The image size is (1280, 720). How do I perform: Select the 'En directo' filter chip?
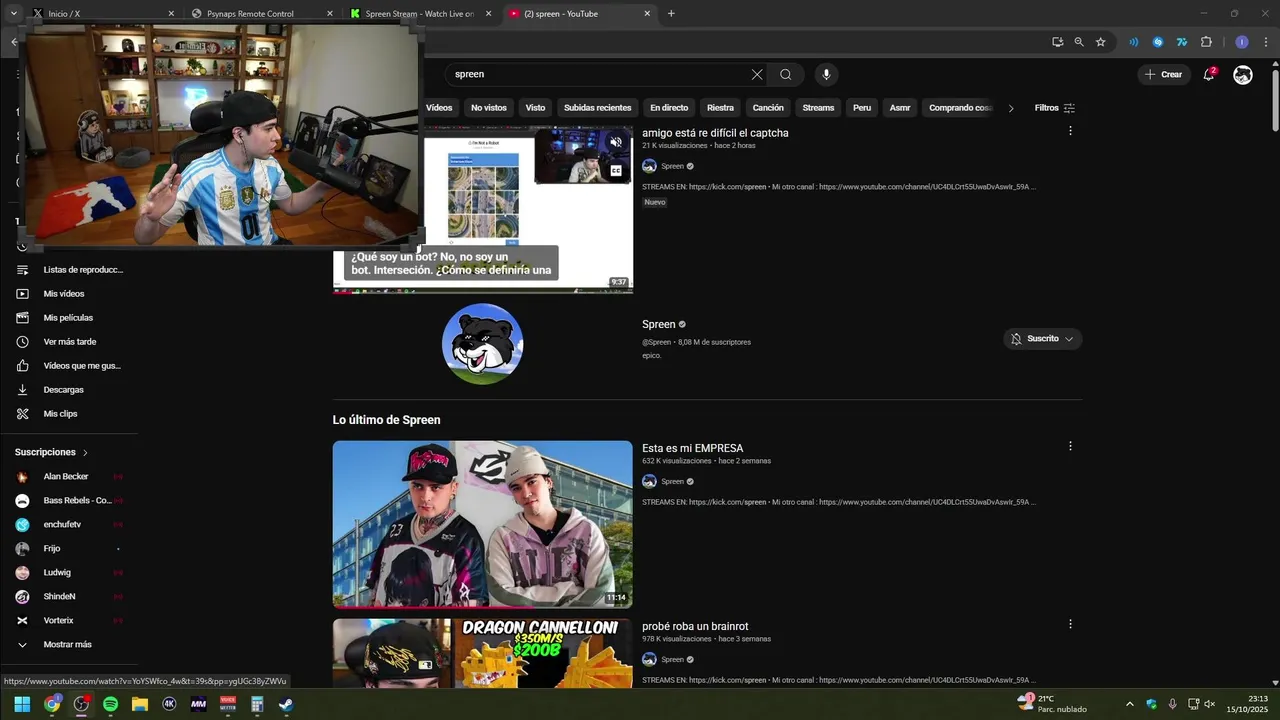[669, 108]
